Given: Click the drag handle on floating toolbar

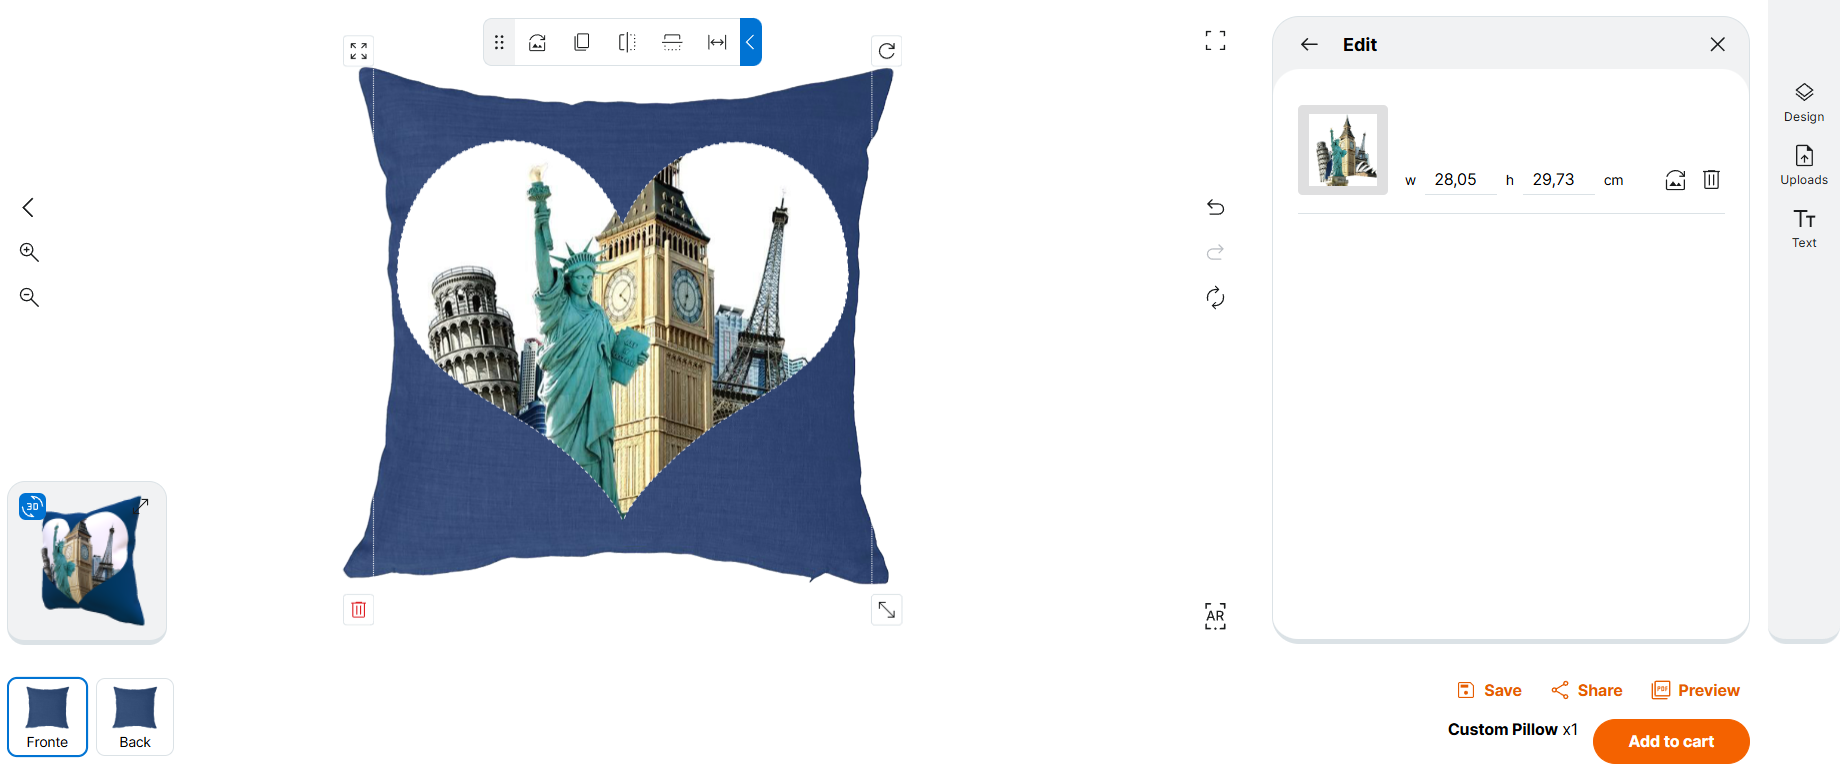Looking at the screenshot, I should (x=499, y=42).
